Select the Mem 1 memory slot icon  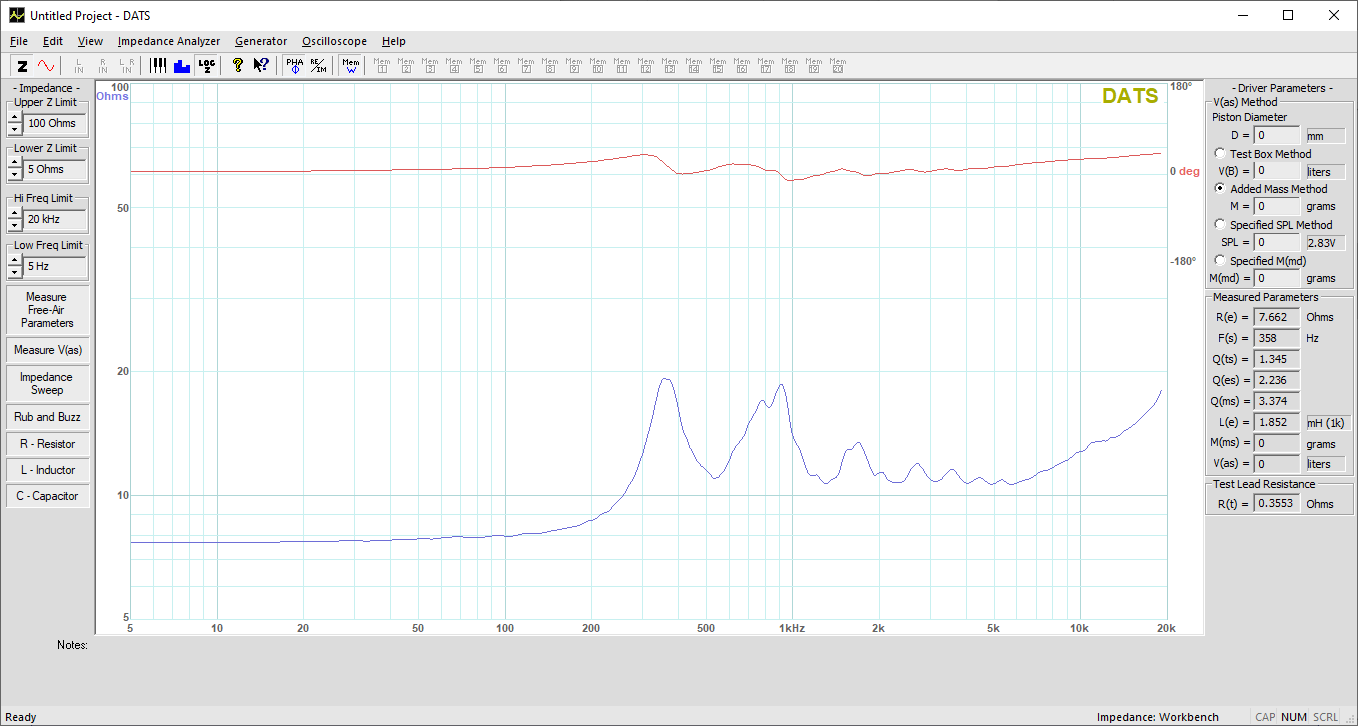(x=382, y=66)
